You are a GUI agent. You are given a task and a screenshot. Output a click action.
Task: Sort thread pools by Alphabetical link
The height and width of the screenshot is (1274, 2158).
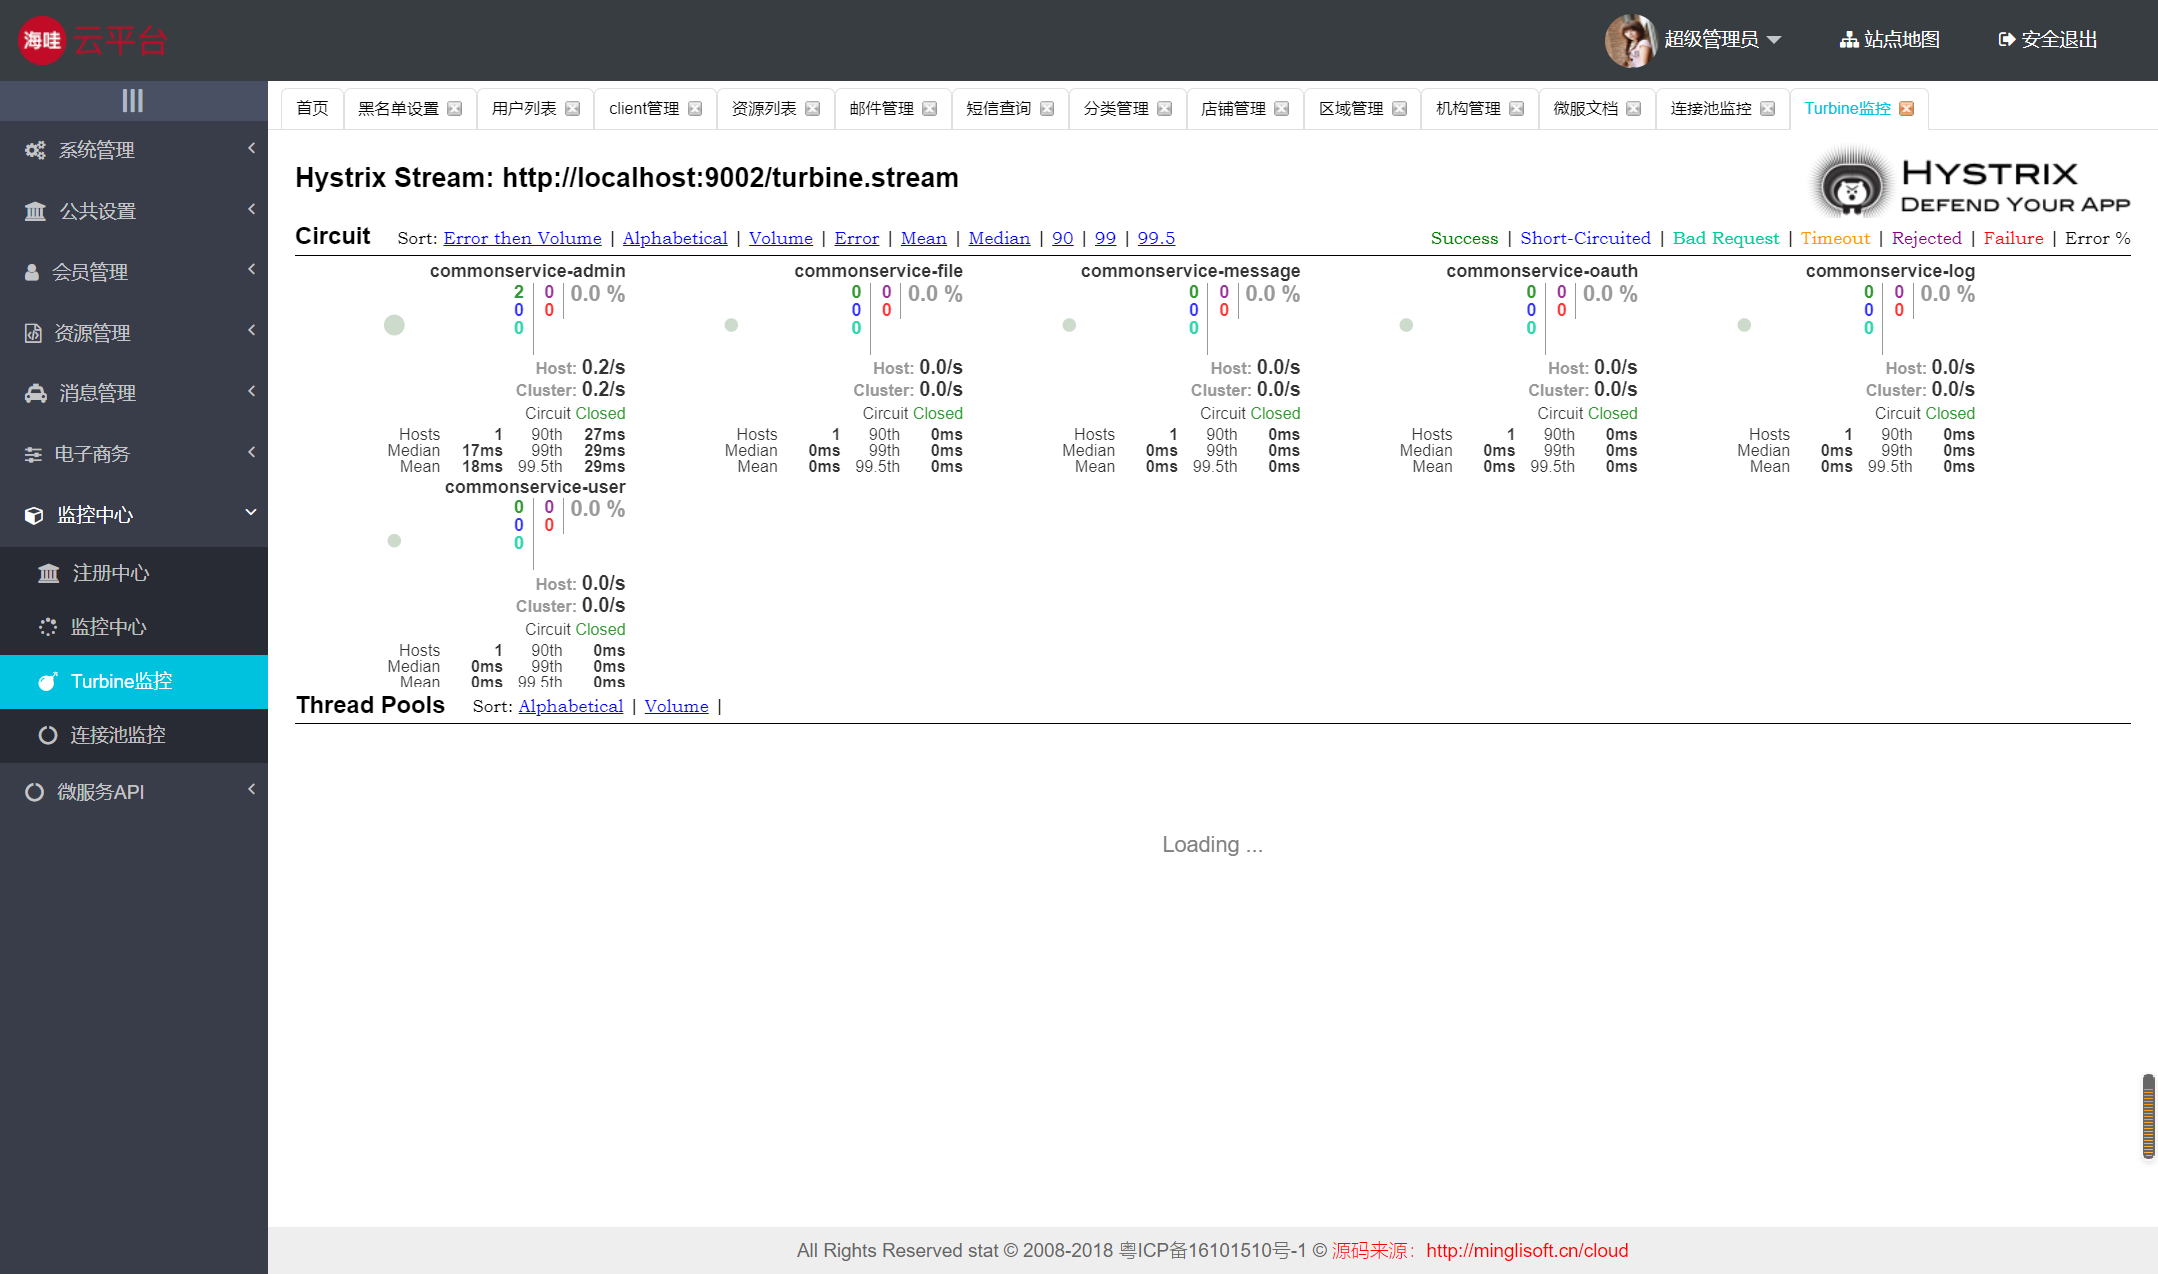coord(570,706)
